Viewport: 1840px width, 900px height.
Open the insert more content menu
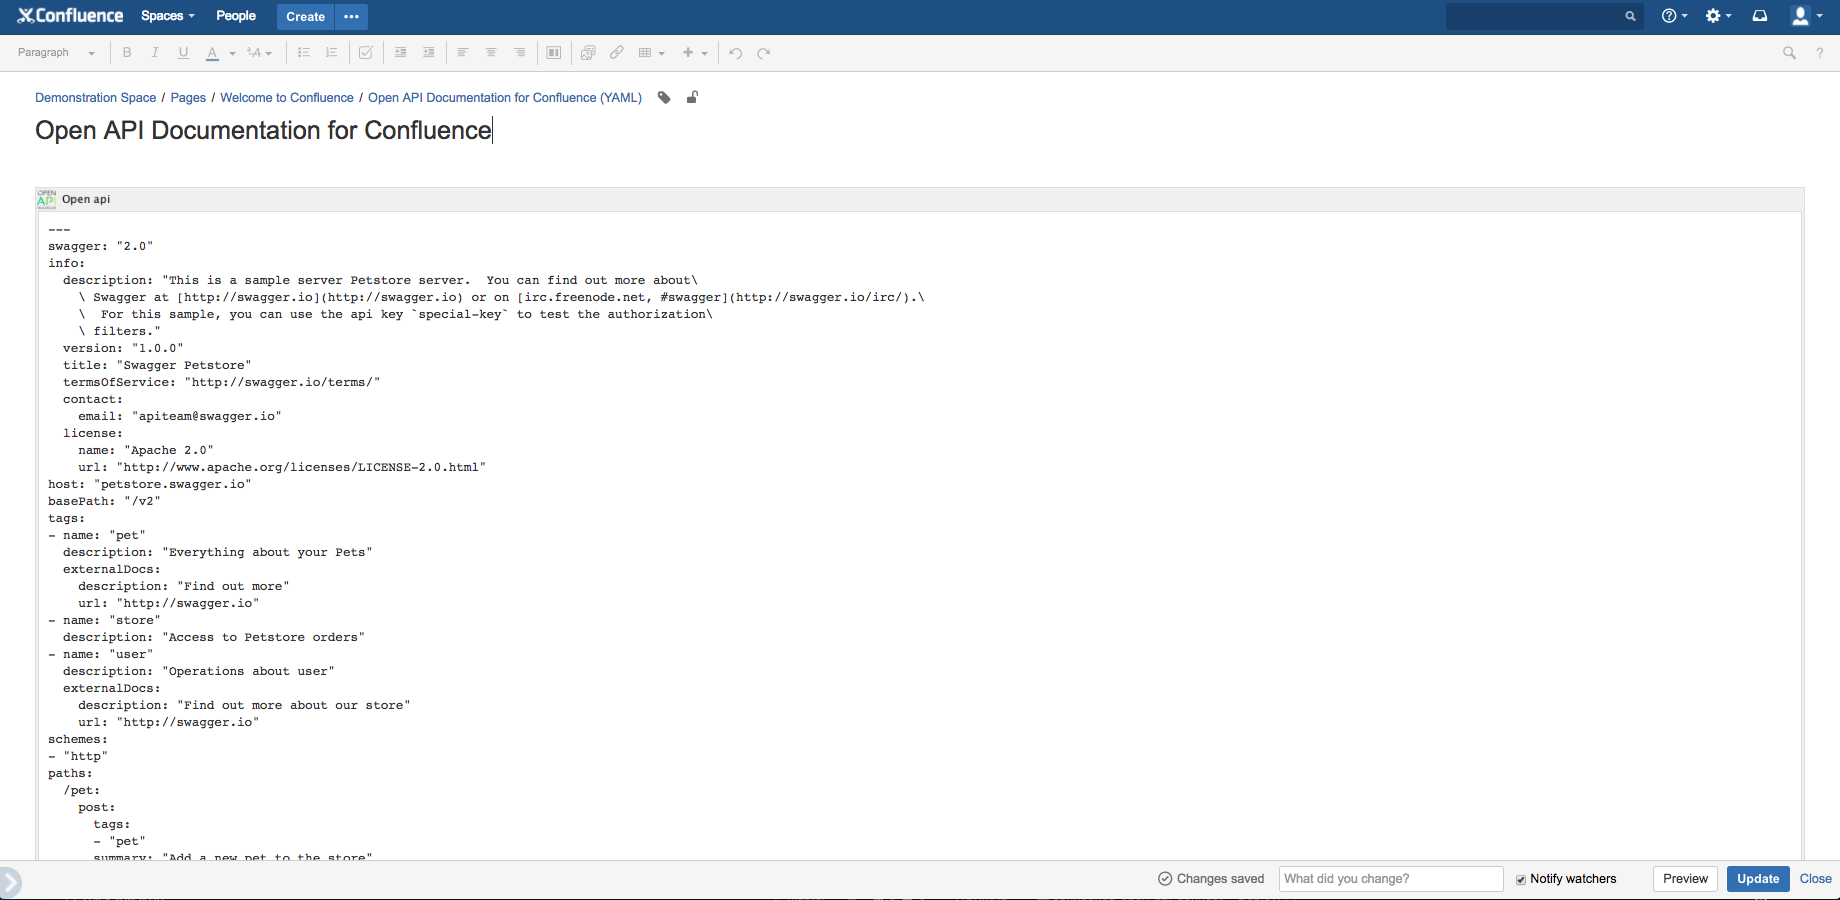pyautogui.click(x=695, y=53)
